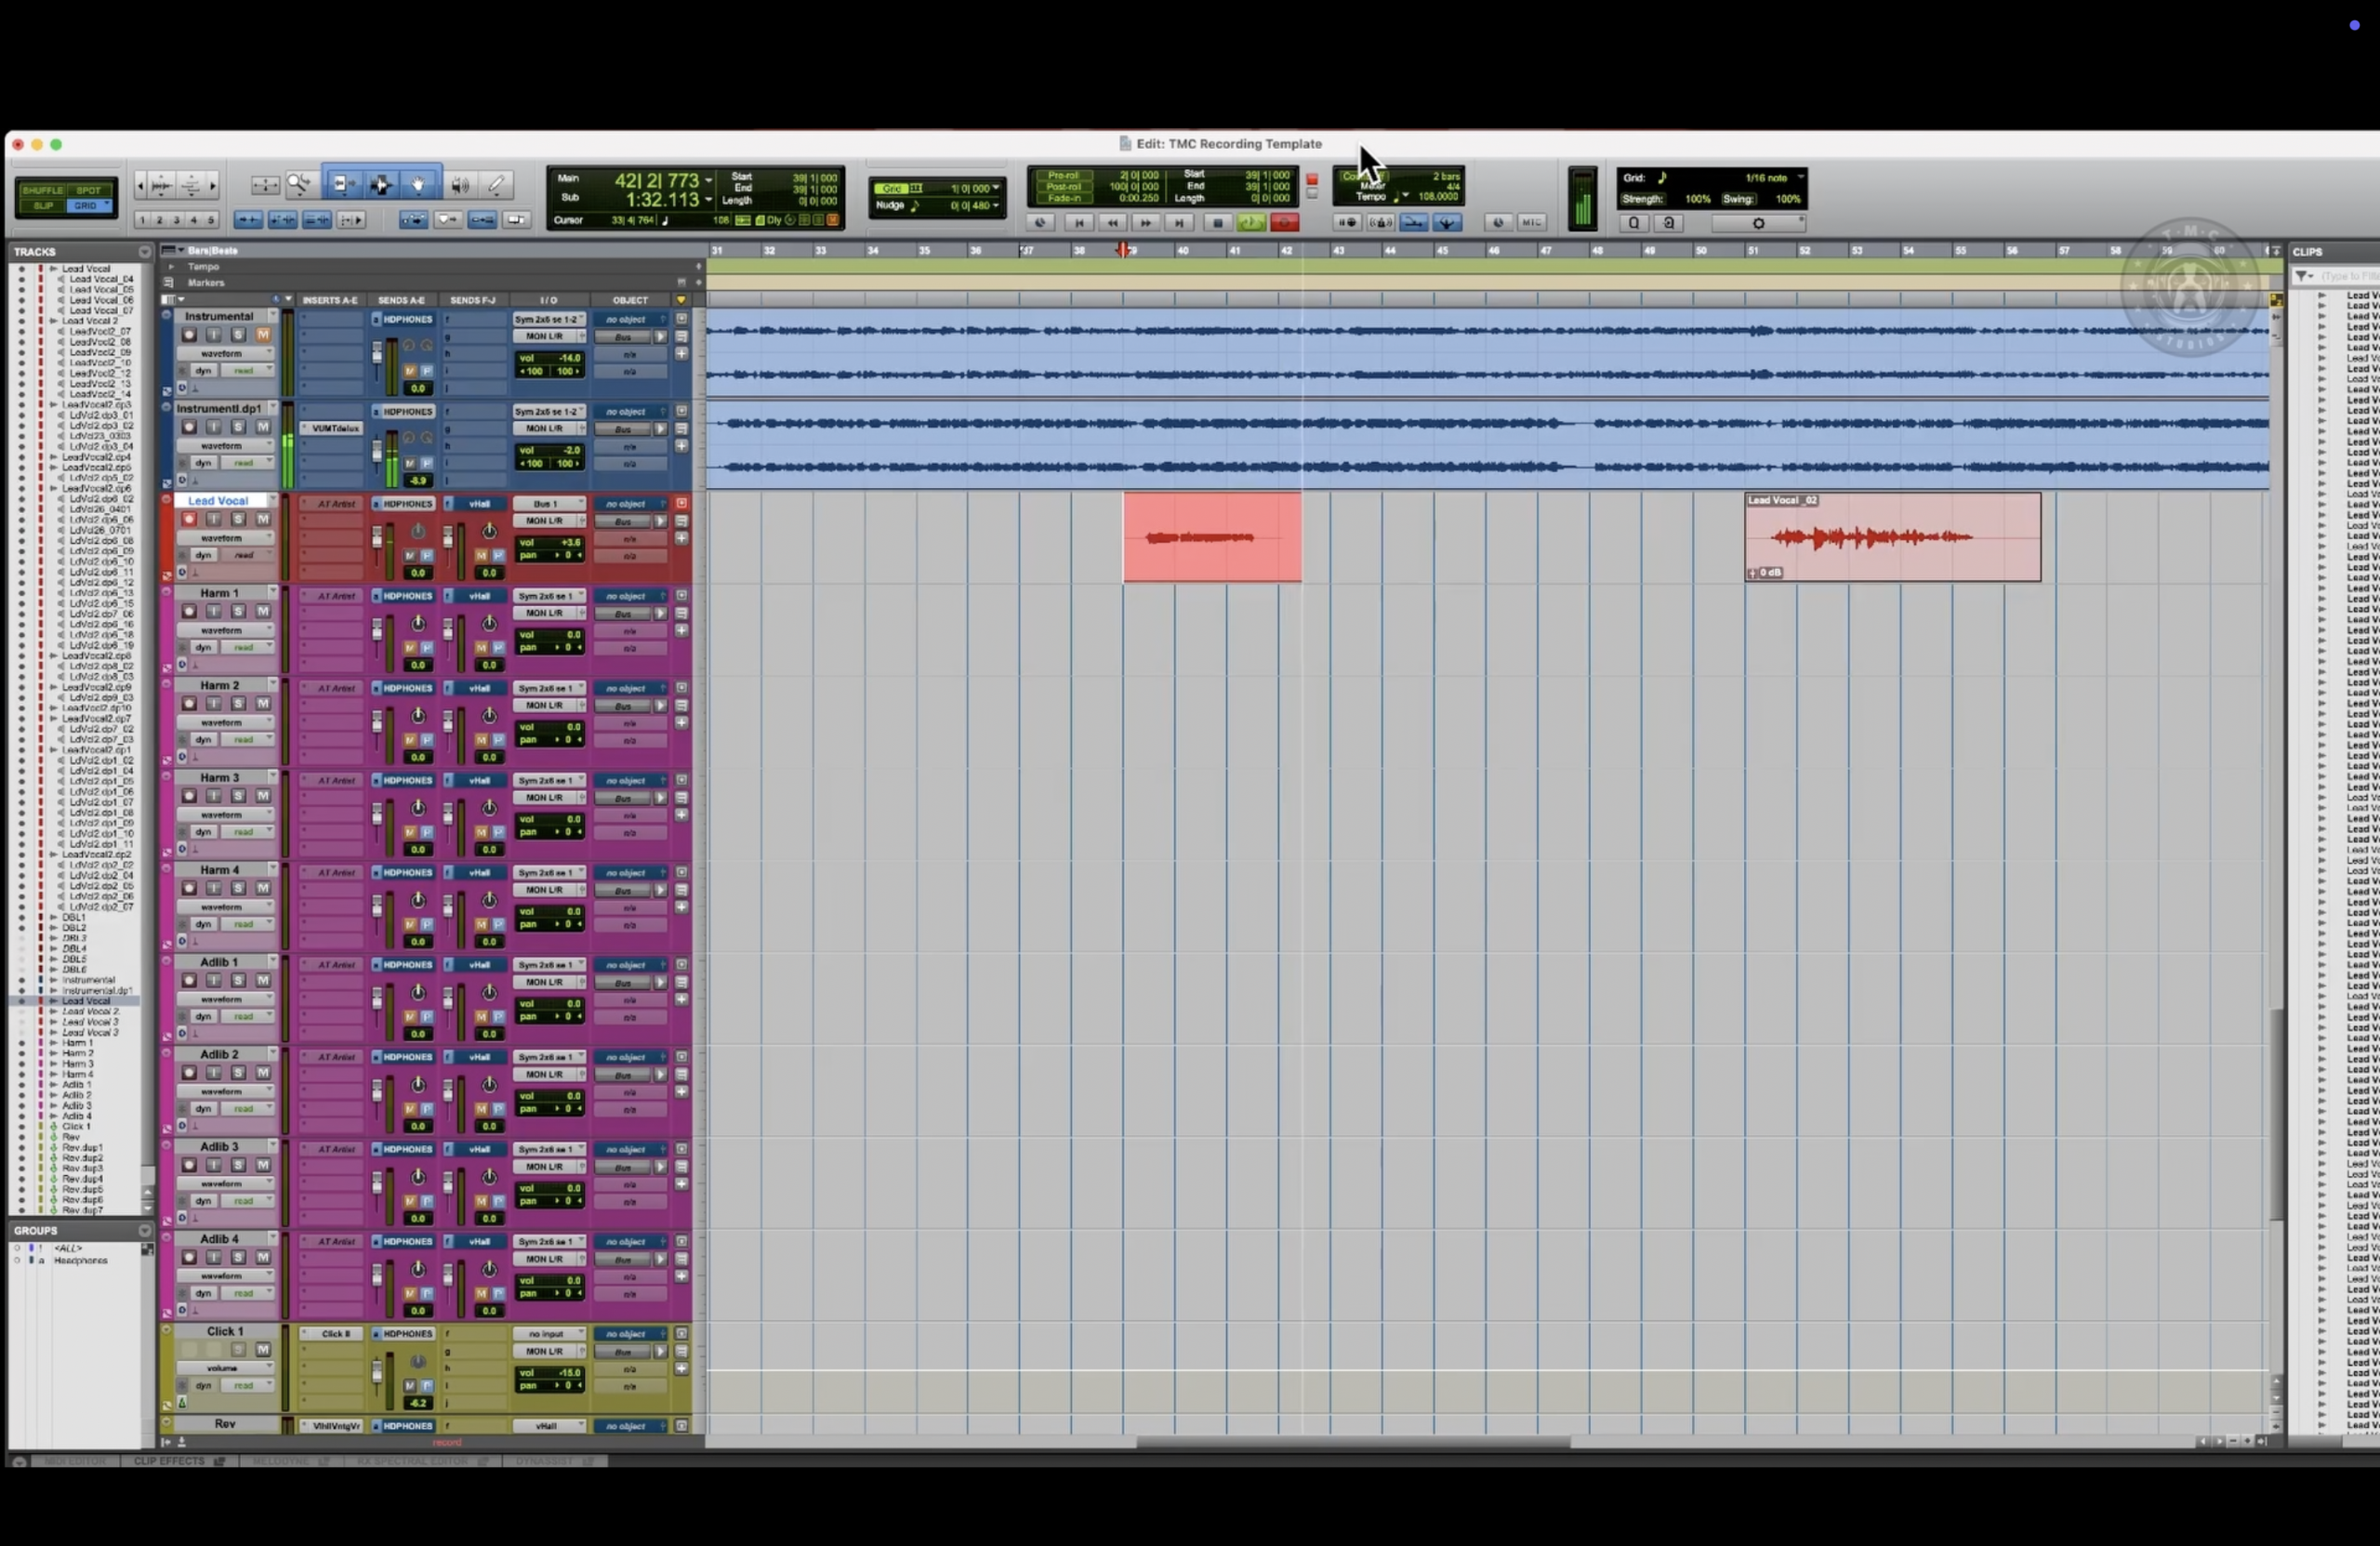Viewport: 2380px width, 1546px height.
Task: Select the Grabber hand tool
Action: [x=419, y=184]
